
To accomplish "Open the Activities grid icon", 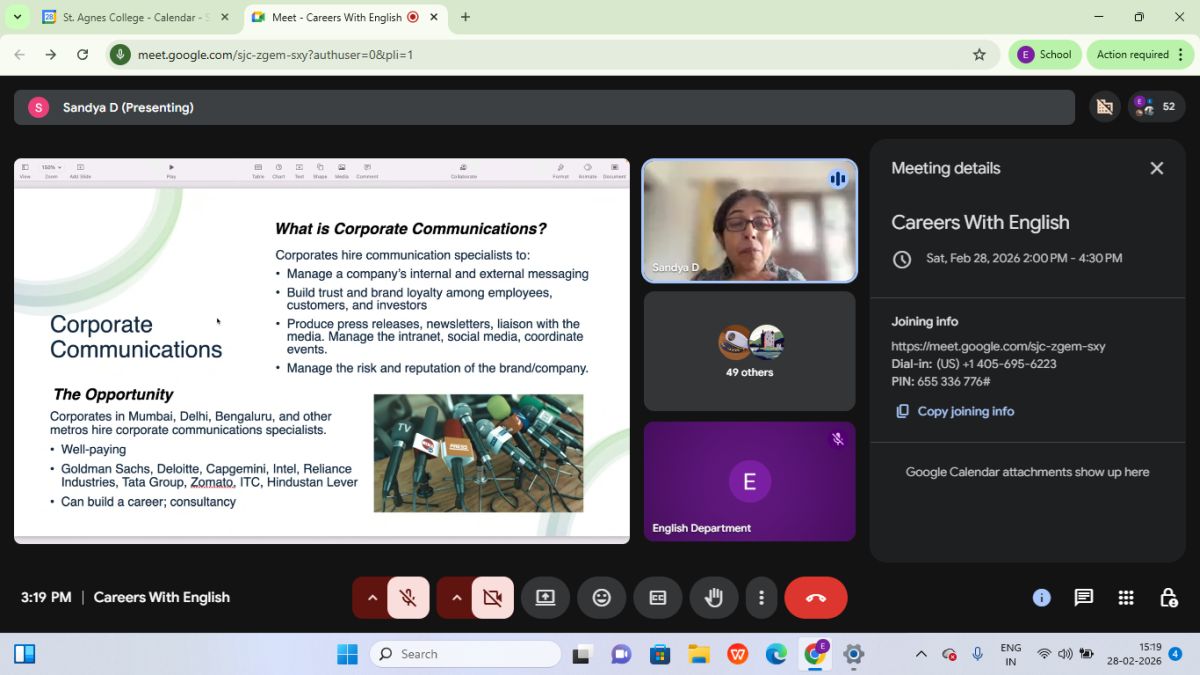I will click(x=1126, y=598).
